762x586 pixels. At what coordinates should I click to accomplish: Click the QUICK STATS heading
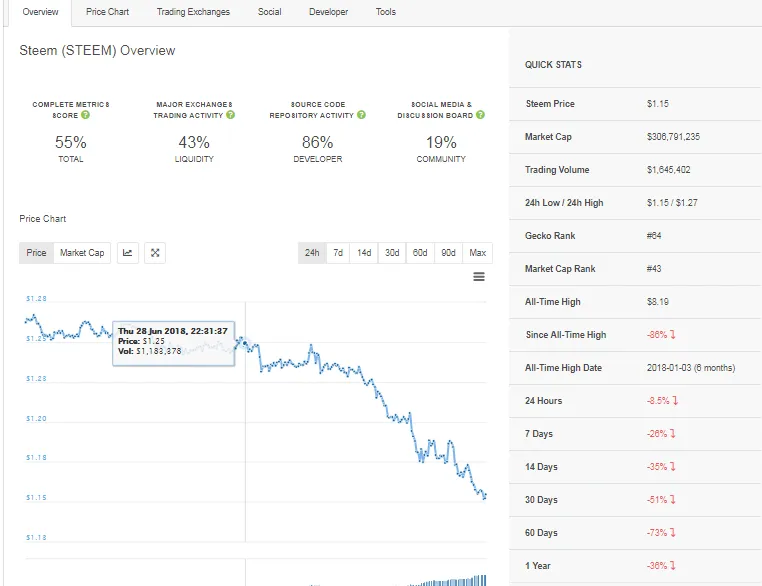553,65
